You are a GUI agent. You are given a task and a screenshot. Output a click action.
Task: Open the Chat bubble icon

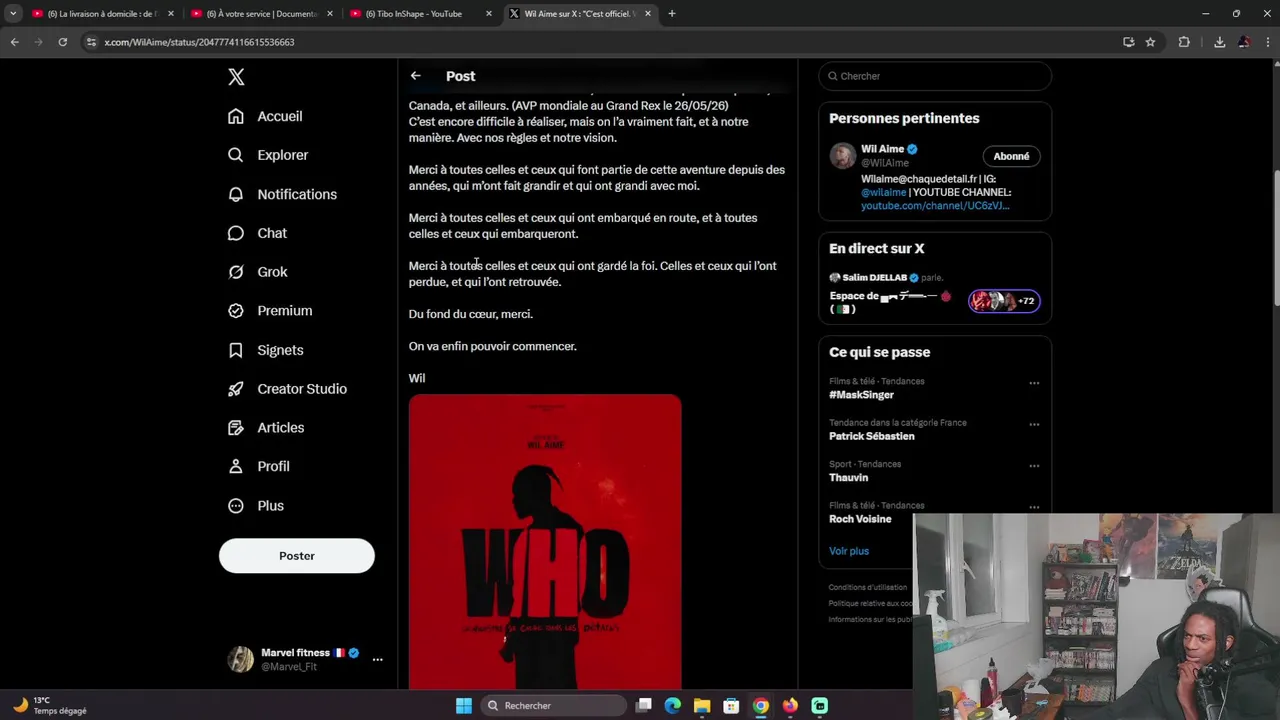point(236,233)
